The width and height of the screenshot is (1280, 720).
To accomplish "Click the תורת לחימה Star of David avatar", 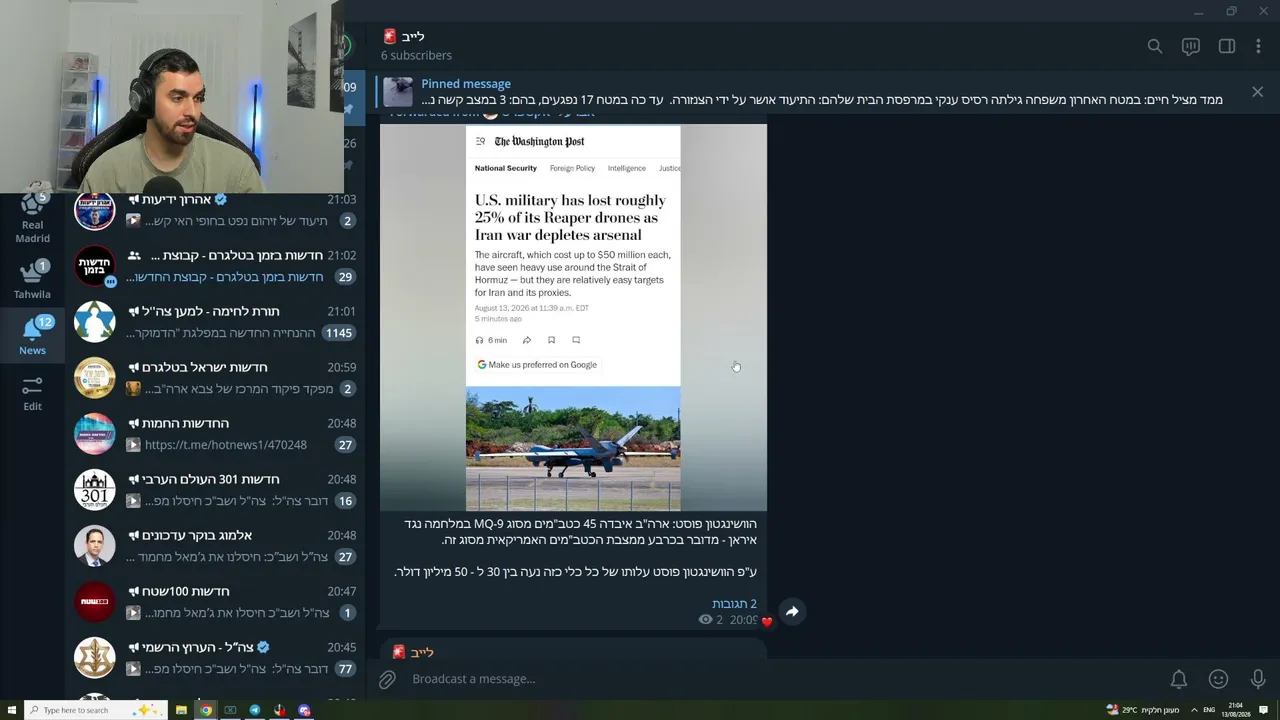I will pyautogui.click(x=95, y=322).
